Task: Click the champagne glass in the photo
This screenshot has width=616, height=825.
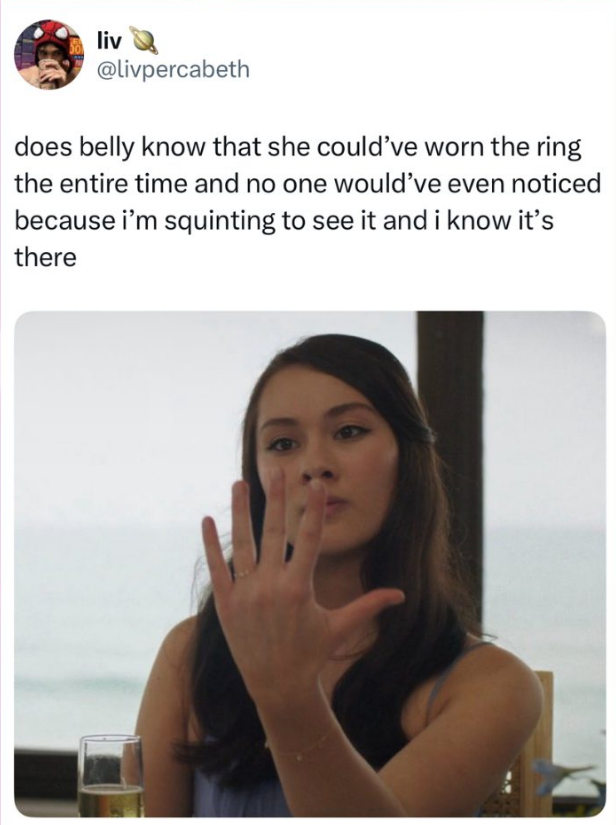Action: click(x=111, y=776)
